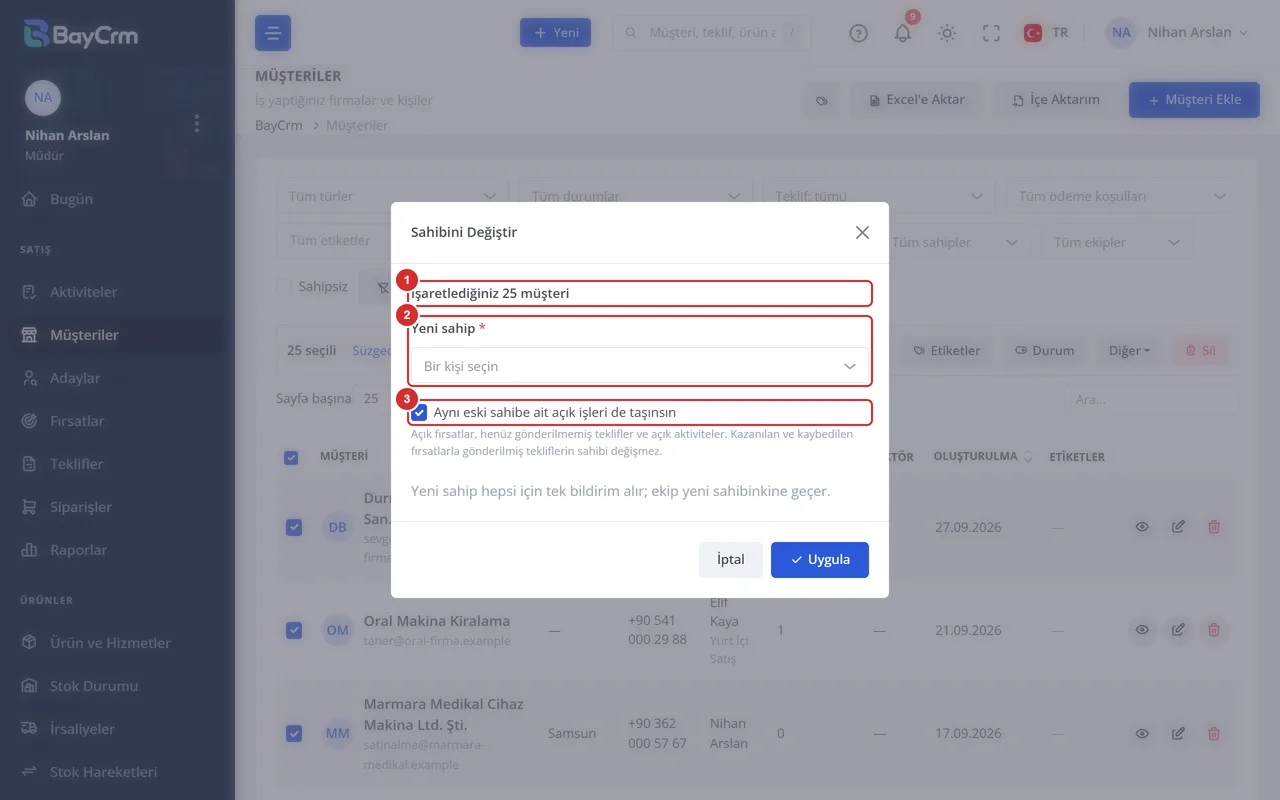The height and width of the screenshot is (800, 1280).
Task: Toggle the Sahipsiz checkbox
Action: coord(284,287)
